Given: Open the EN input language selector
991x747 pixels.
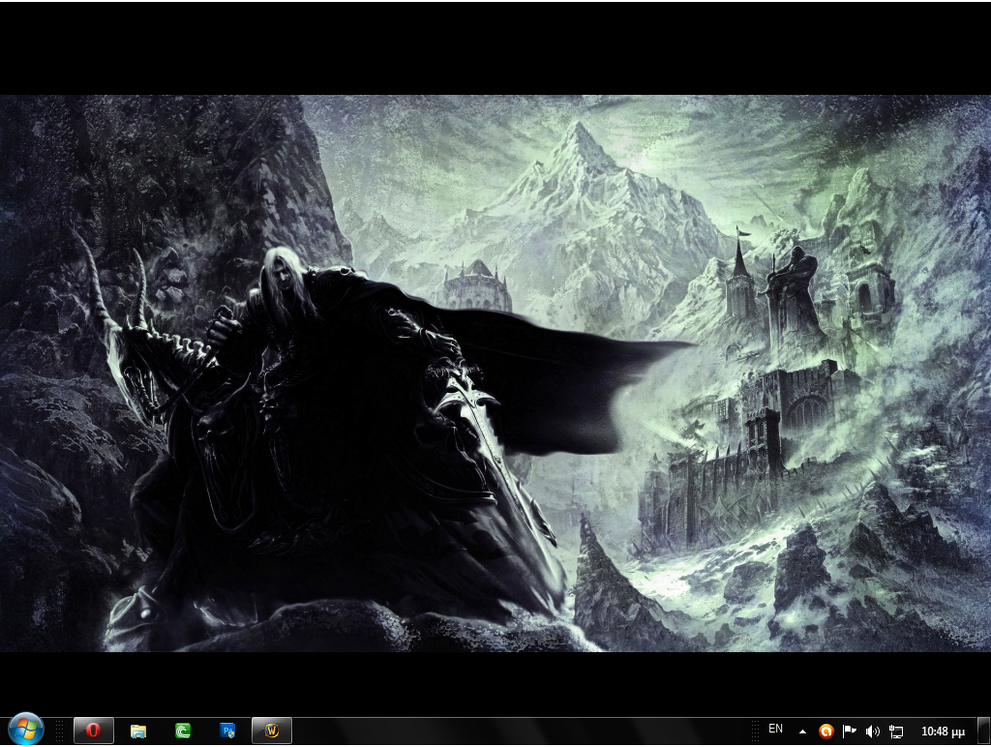Looking at the screenshot, I should 775,729.
